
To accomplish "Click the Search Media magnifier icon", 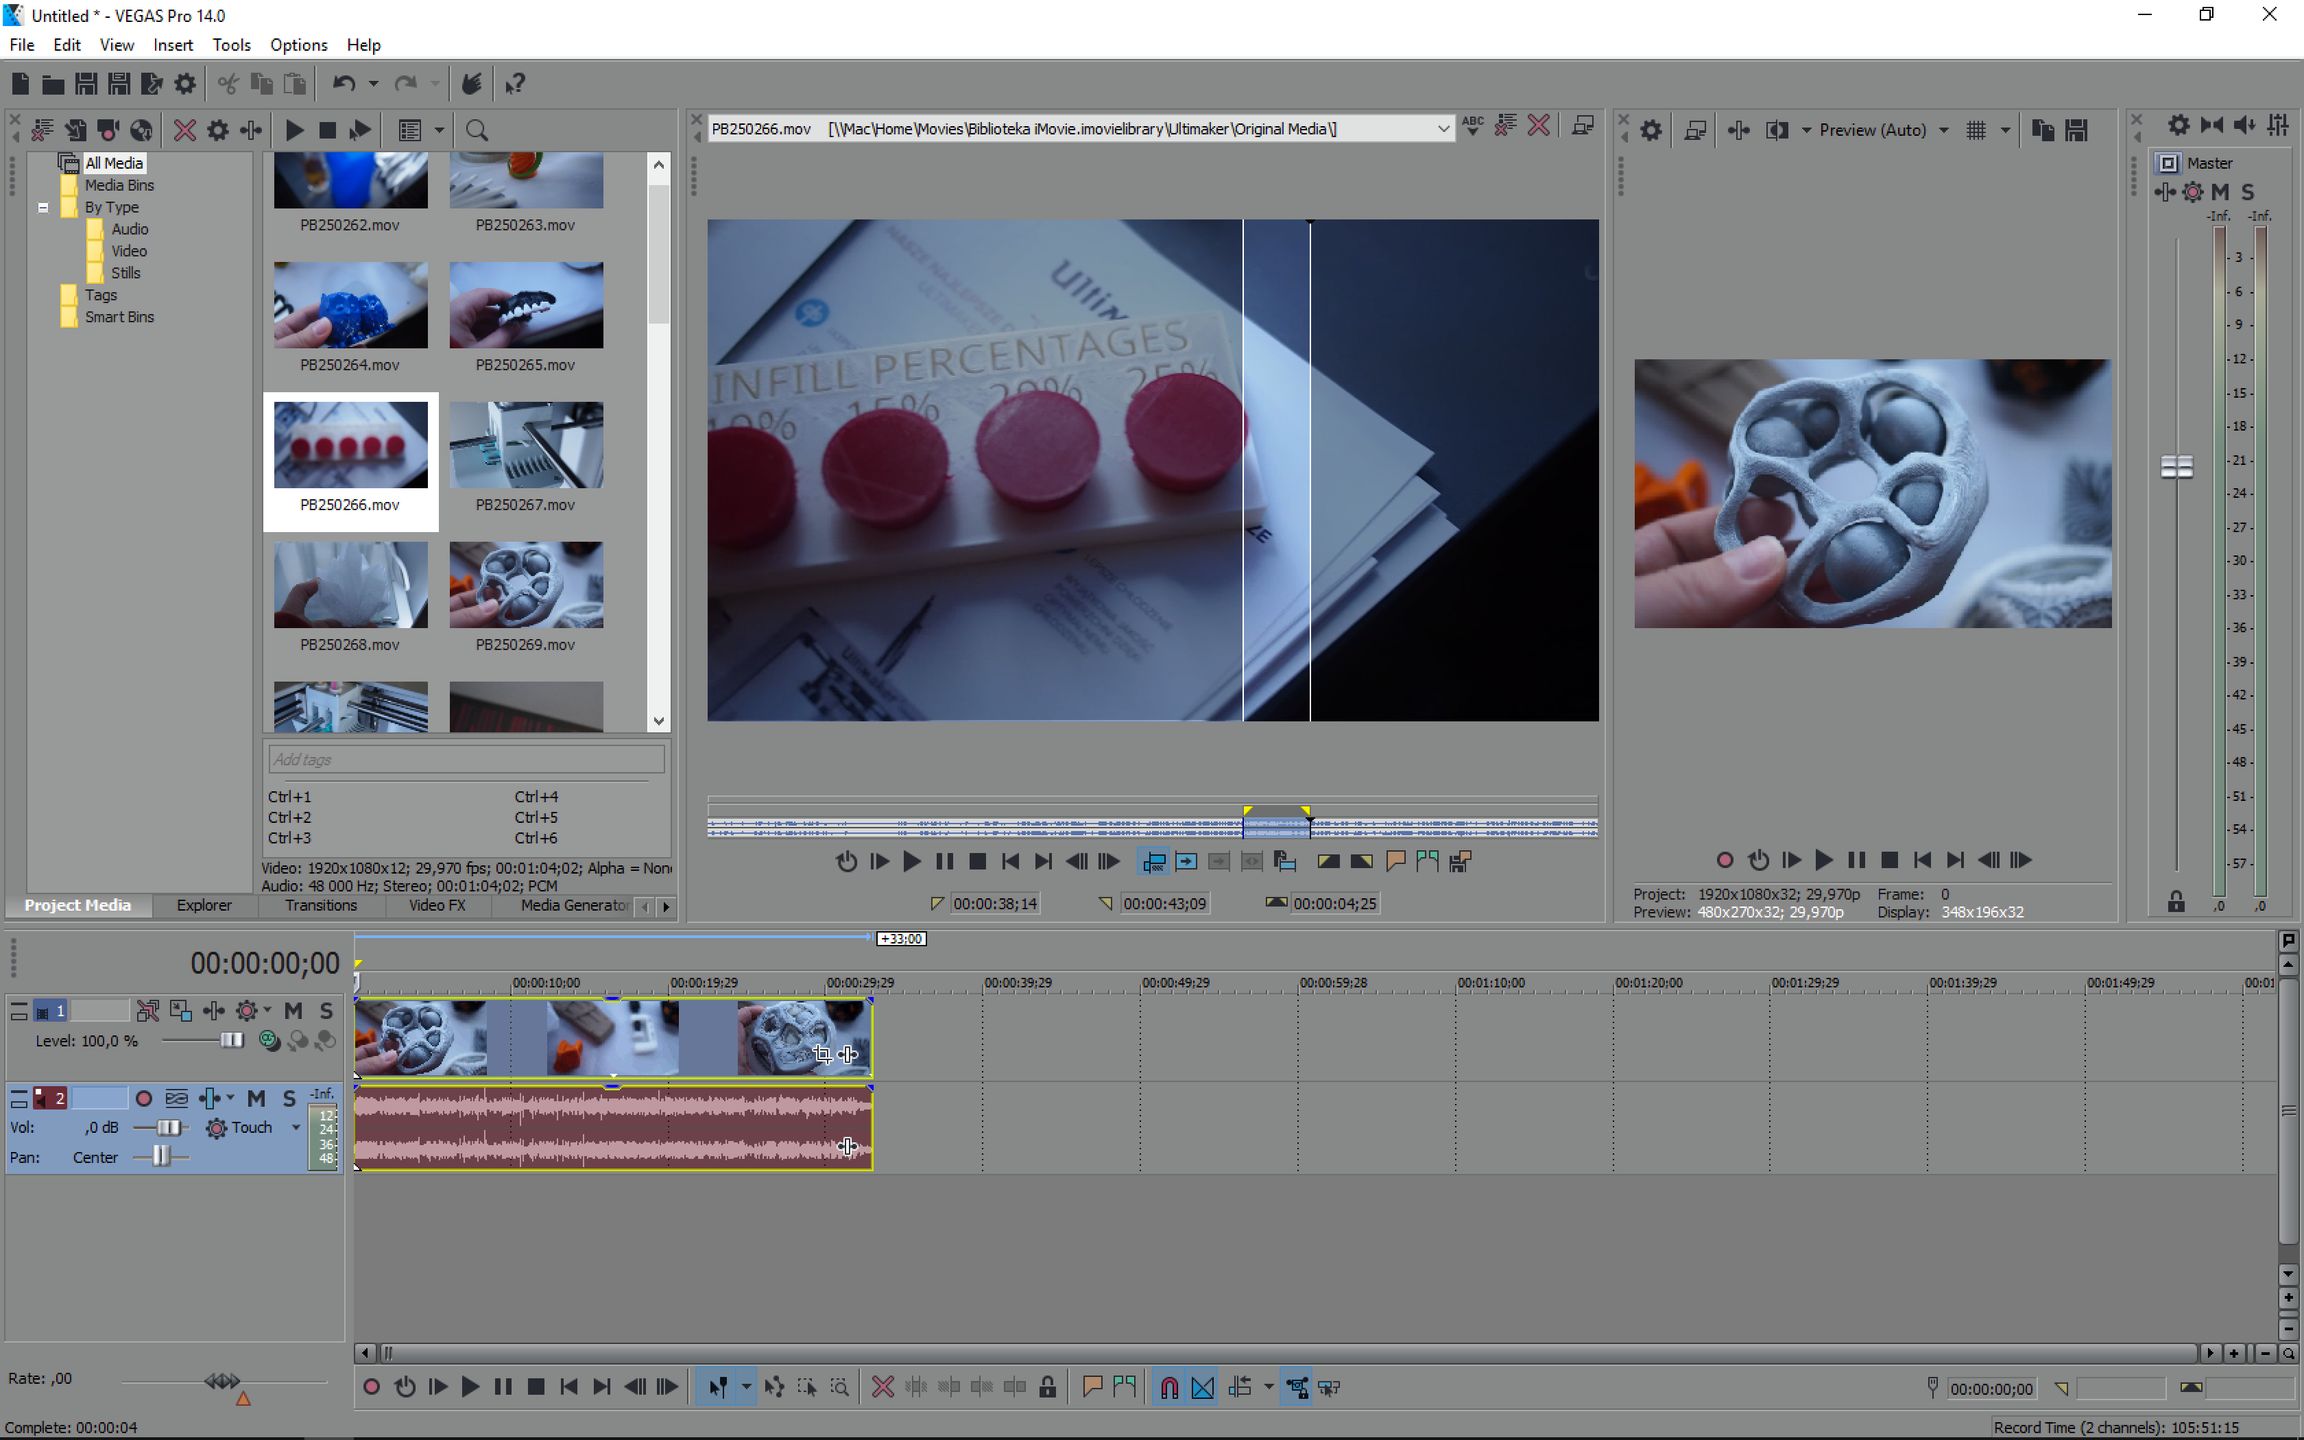I will pos(477,130).
